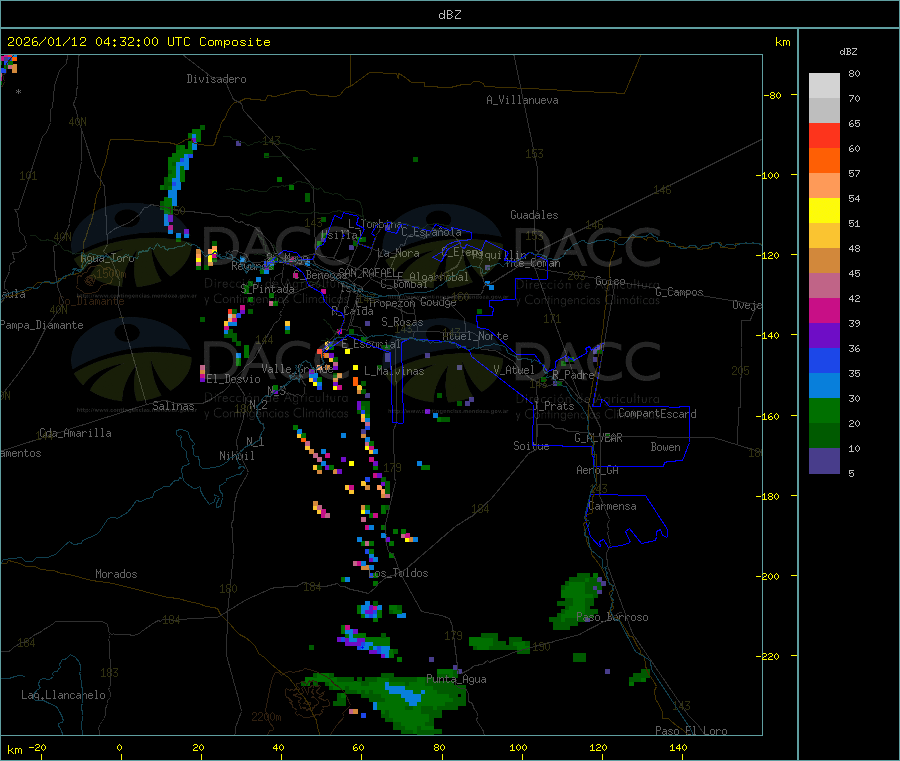Select the S_Pintada label
This screenshot has width=900, height=761.
pyautogui.click(x=267, y=289)
